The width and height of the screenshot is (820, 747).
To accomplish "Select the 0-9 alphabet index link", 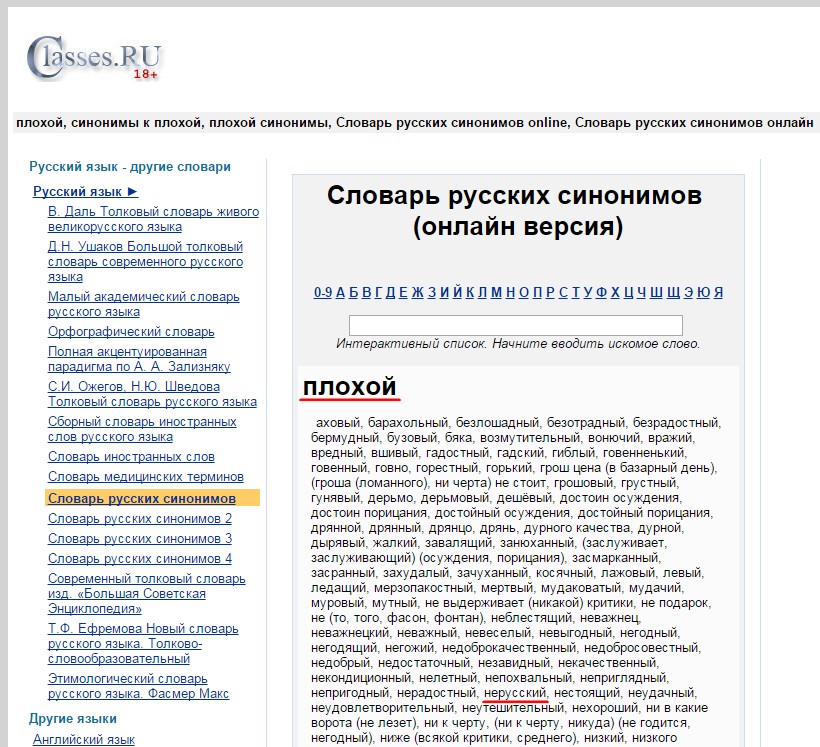I will [x=322, y=292].
